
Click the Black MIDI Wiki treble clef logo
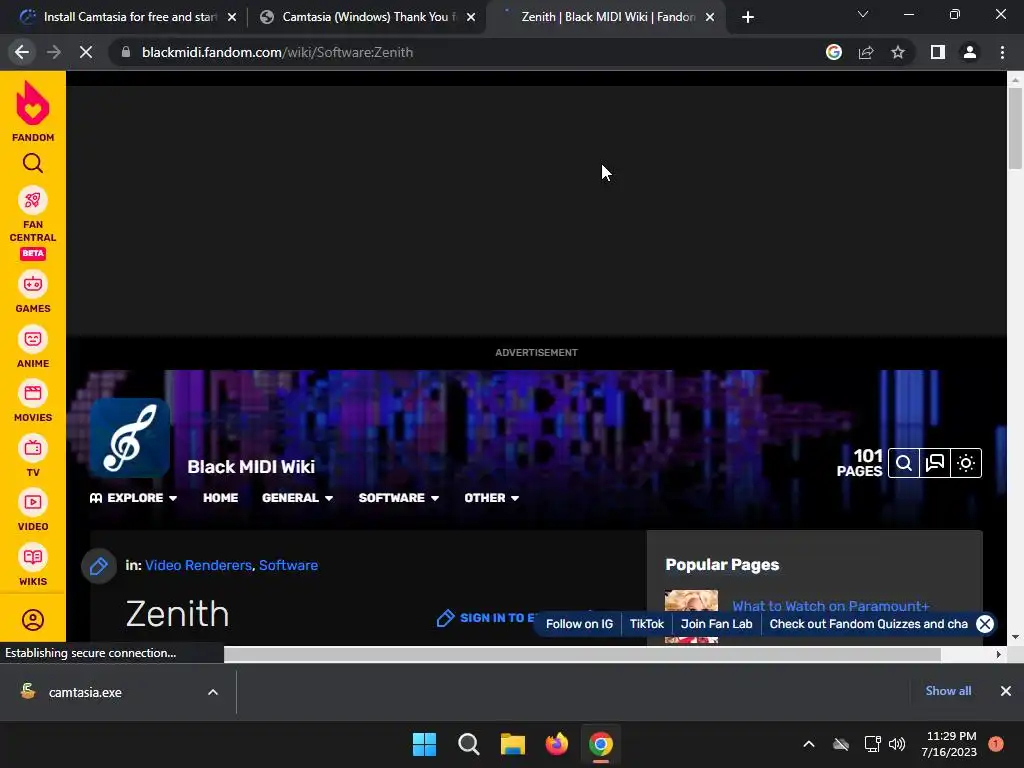130,438
